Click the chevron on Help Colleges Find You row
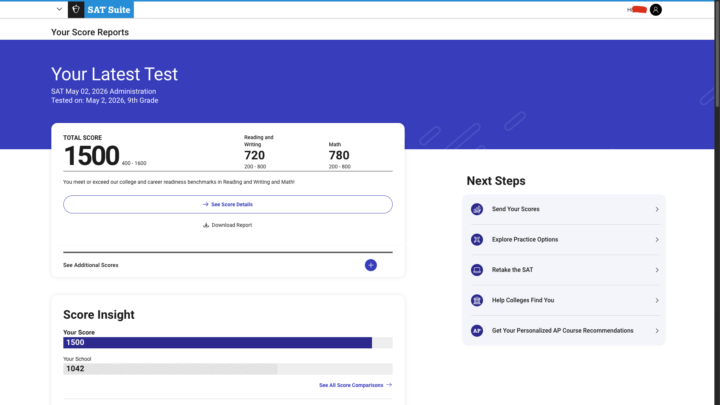The image size is (720, 405). (657, 300)
